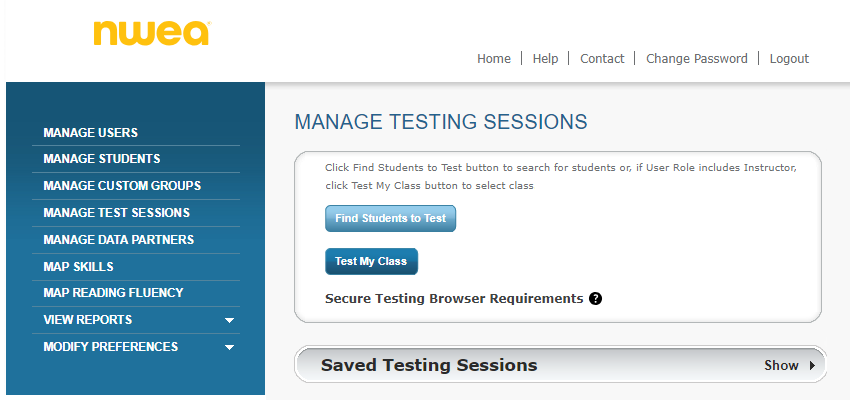
Task: Open Manage Users from the sidebar
Action: [x=91, y=132]
